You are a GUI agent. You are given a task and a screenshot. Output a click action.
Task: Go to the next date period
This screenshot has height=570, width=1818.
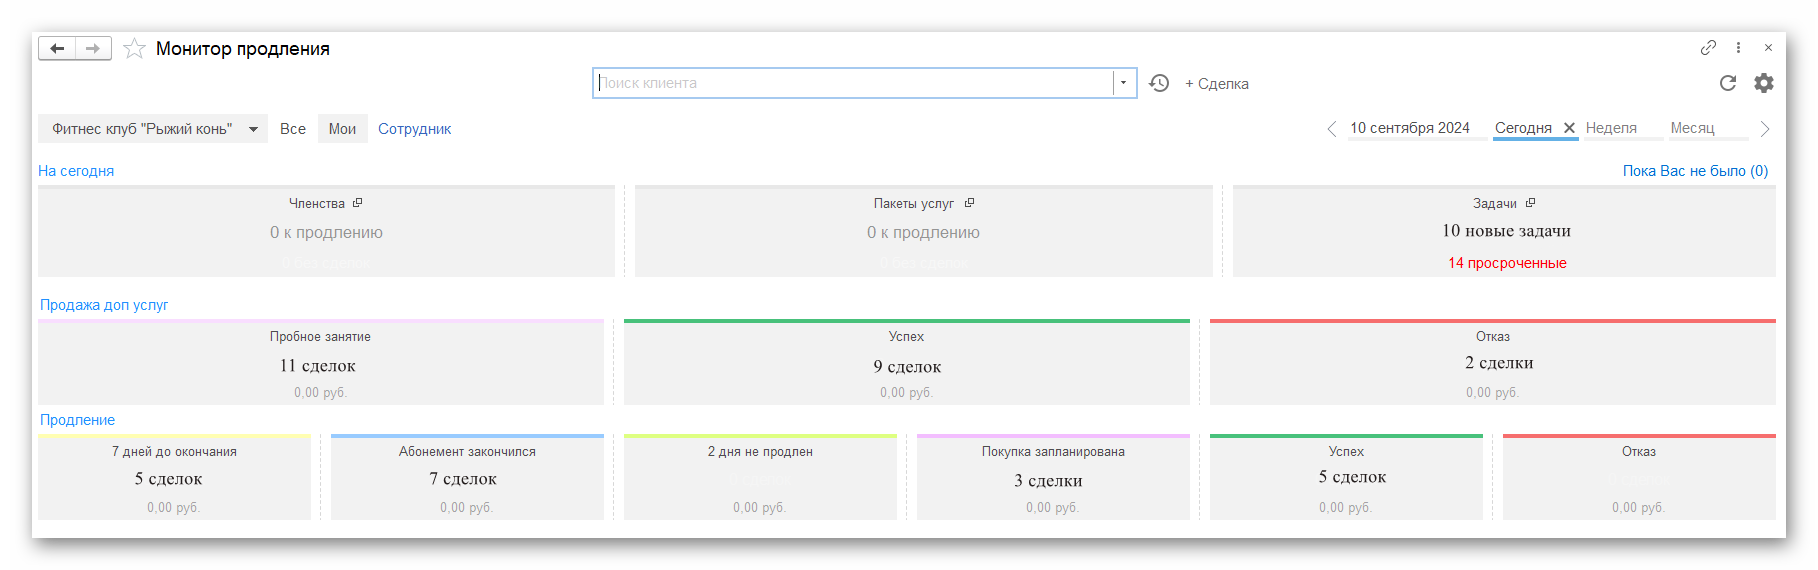pyautogui.click(x=1765, y=129)
